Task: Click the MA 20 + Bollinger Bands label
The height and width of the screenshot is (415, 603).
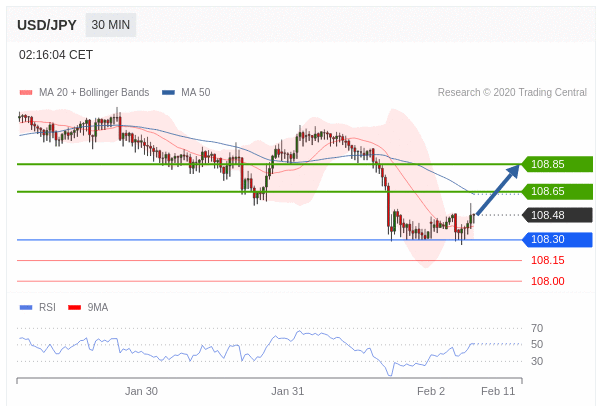Action: point(94,92)
